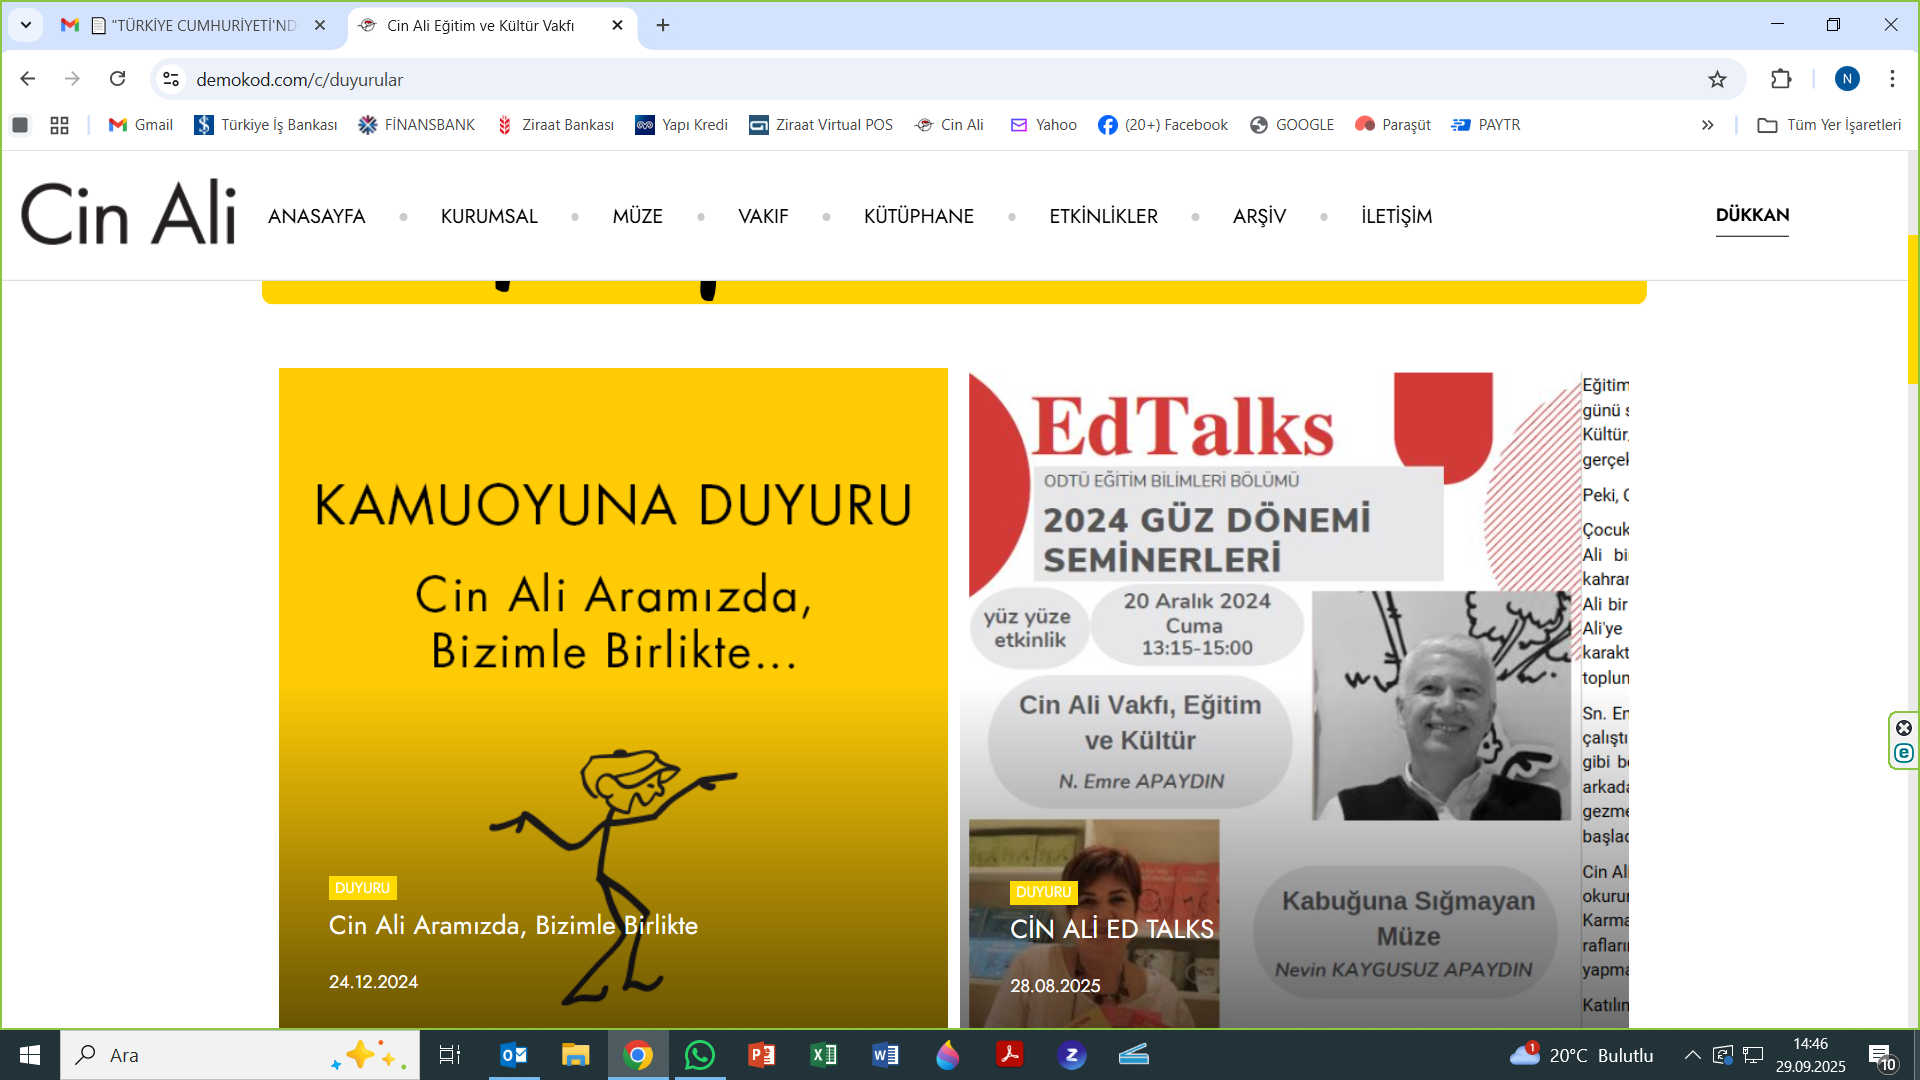Click the page vertical scrollbar thumb
The image size is (1920, 1080).
[x=1912, y=310]
